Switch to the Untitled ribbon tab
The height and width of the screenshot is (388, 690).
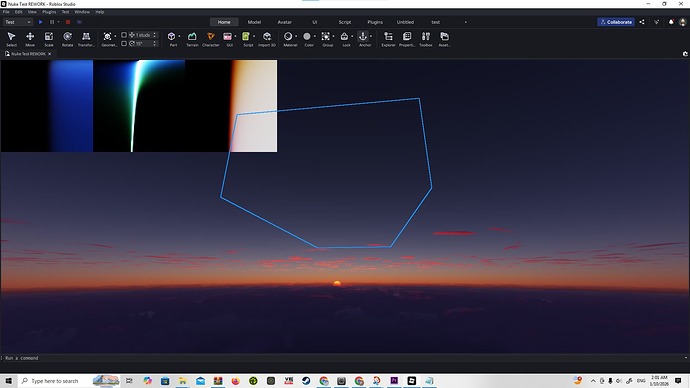tap(405, 22)
